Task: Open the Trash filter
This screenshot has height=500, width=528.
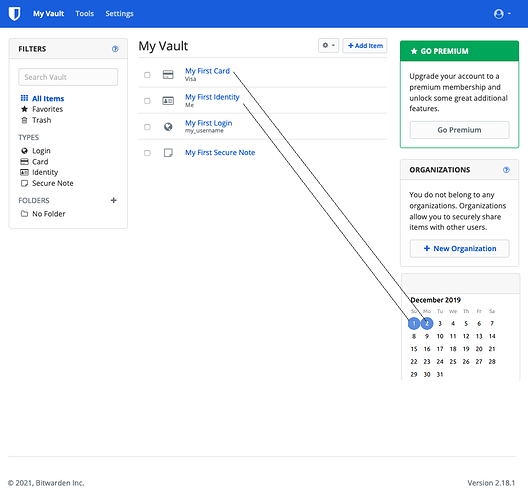Action: tap(42, 120)
